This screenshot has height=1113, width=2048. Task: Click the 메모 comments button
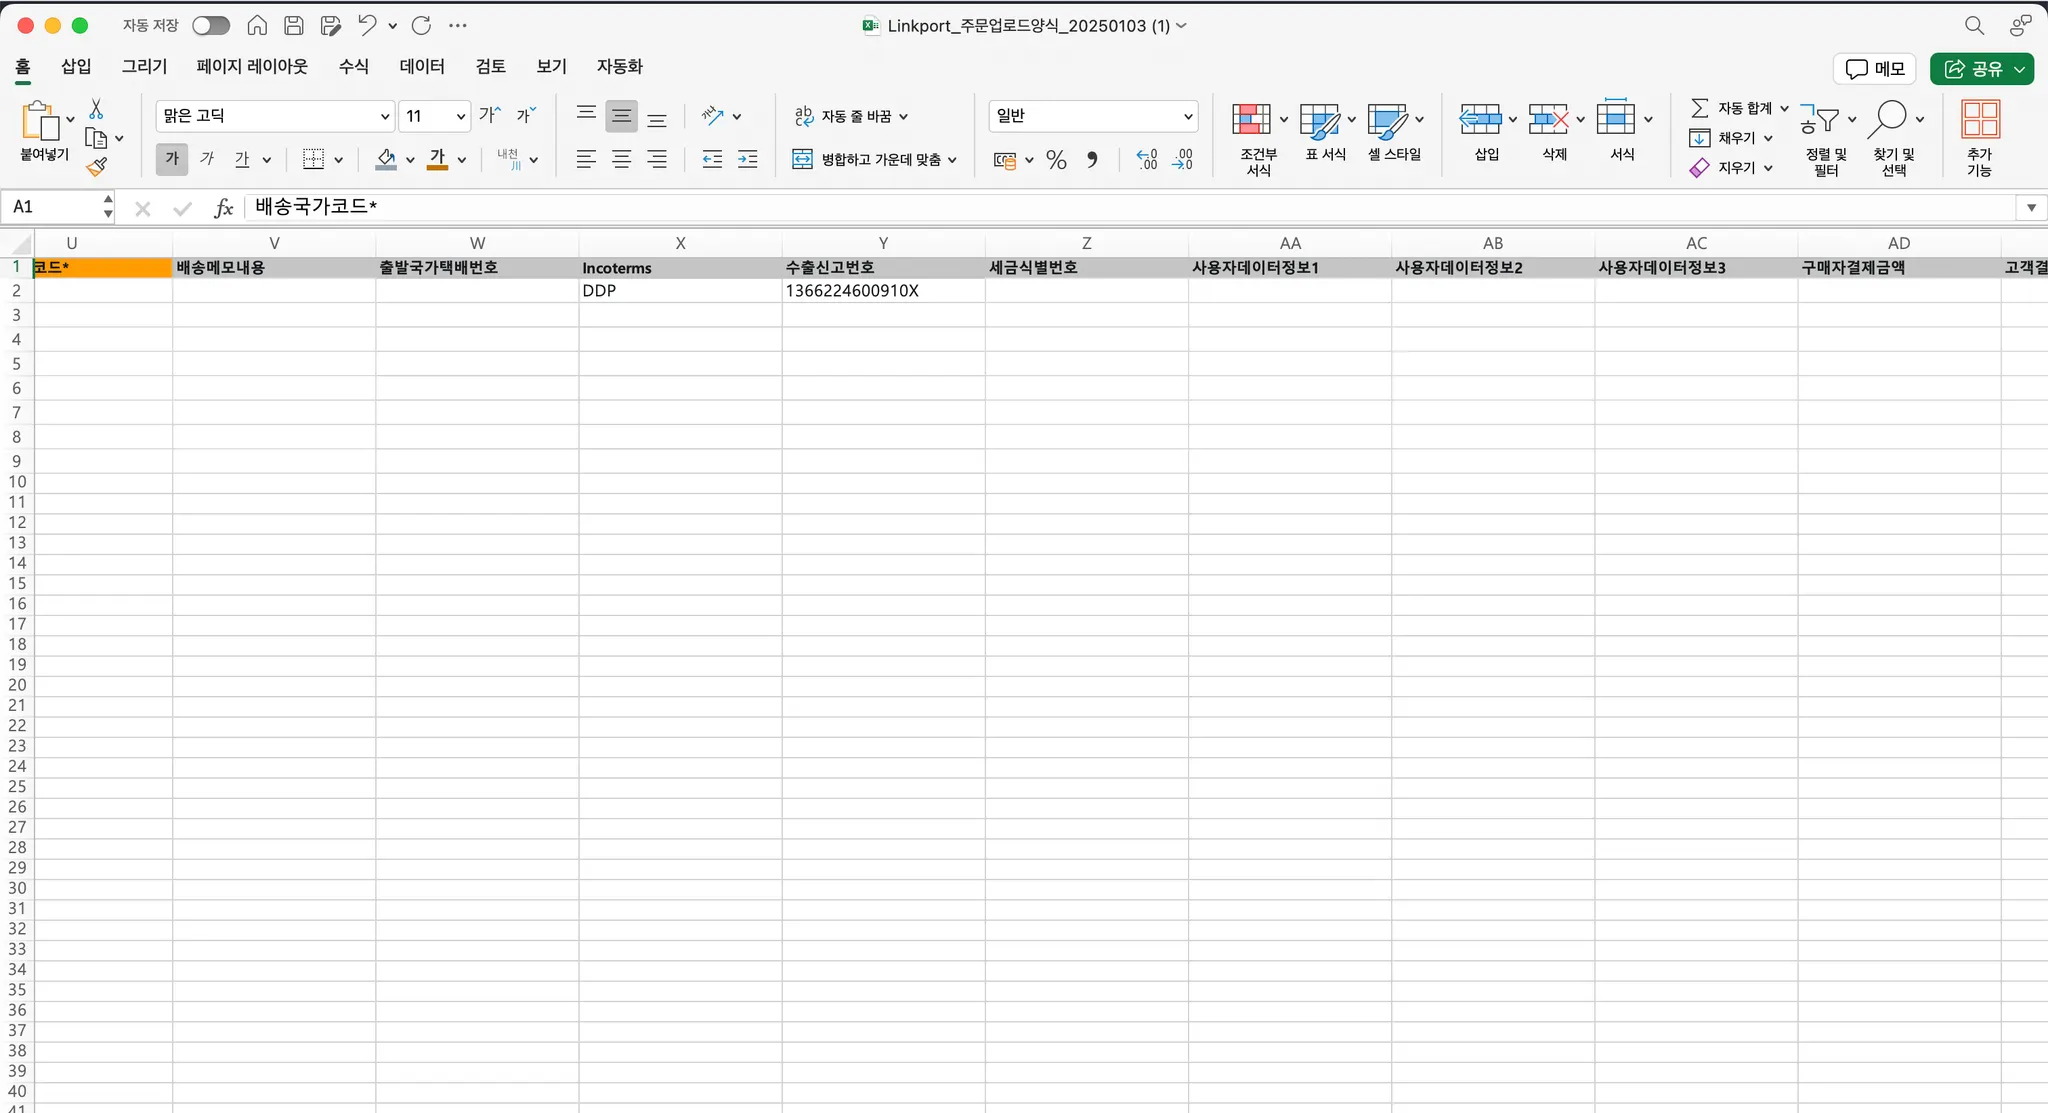coord(1874,69)
